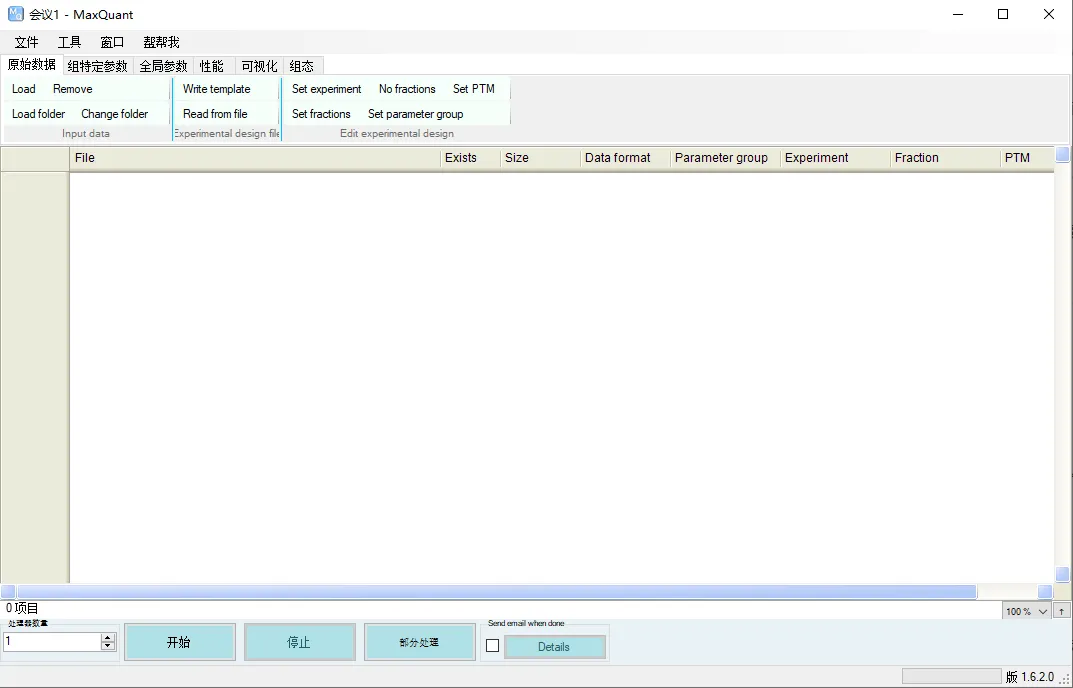Screen dimensions: 1073x688
Task: Click the progress bar in status bar
Action: pyautogui.click(x=951, y=676)
